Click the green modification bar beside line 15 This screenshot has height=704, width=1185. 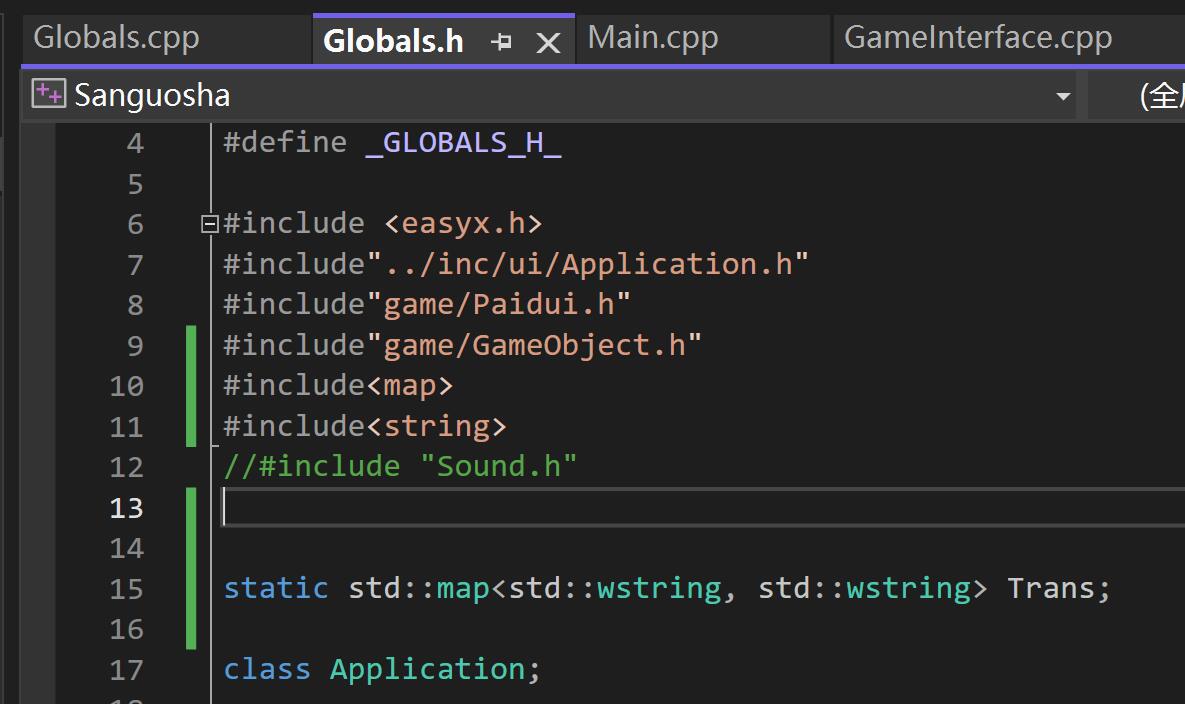(191, 588)
